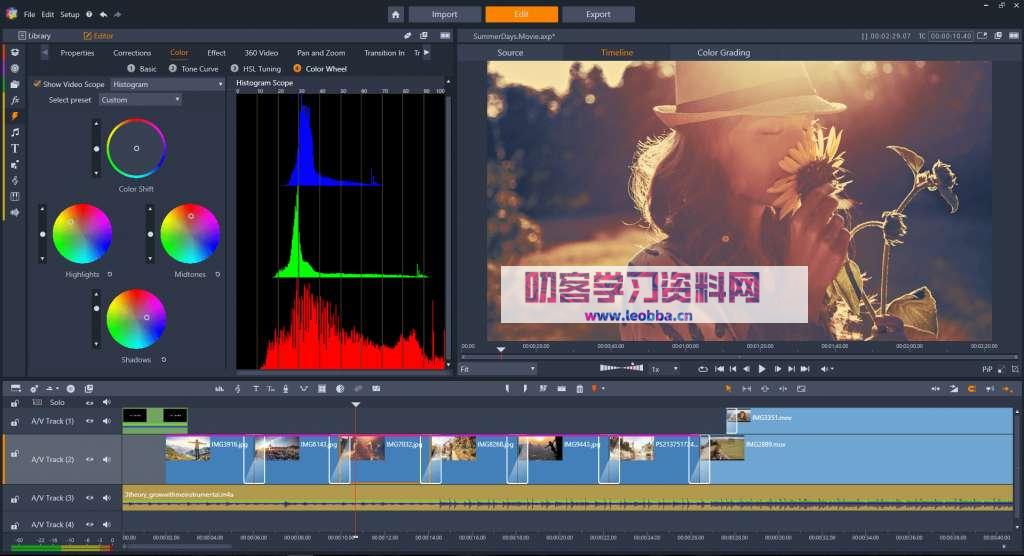Click the Solo track button
1024x556 pixels.
57,402
